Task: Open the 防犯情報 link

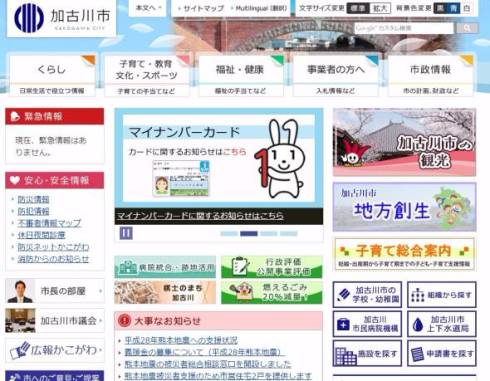Action: [x=33, y=211]
